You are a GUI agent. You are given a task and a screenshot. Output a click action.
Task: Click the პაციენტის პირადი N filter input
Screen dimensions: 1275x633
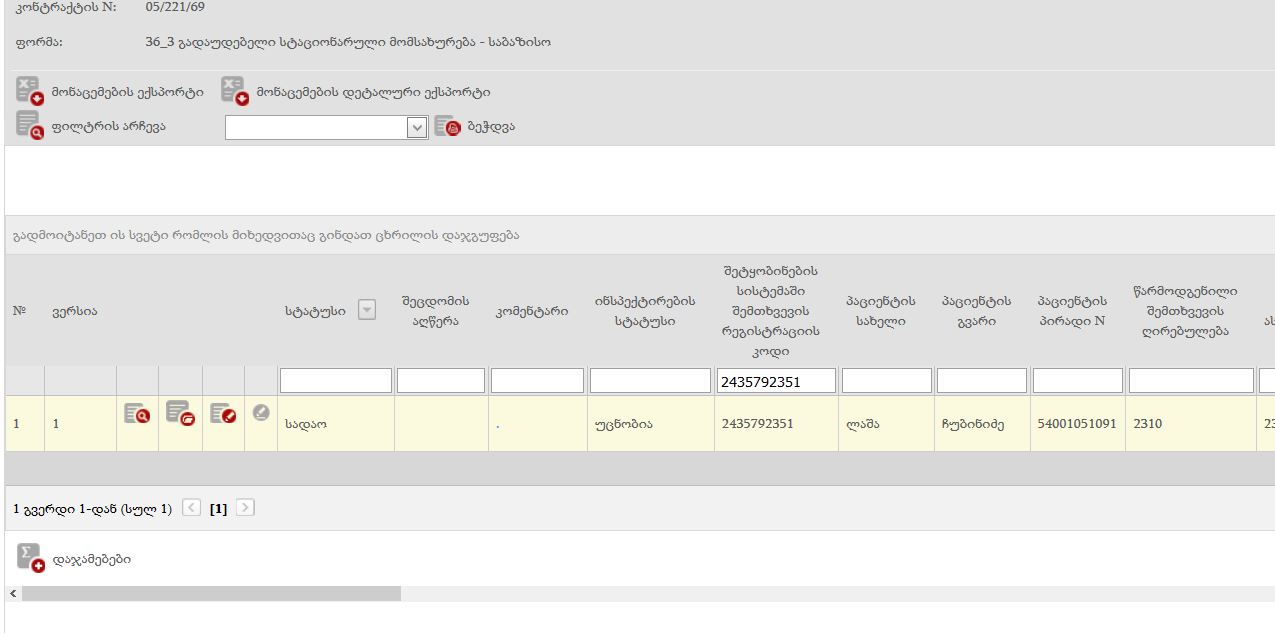click(1077, 381)
